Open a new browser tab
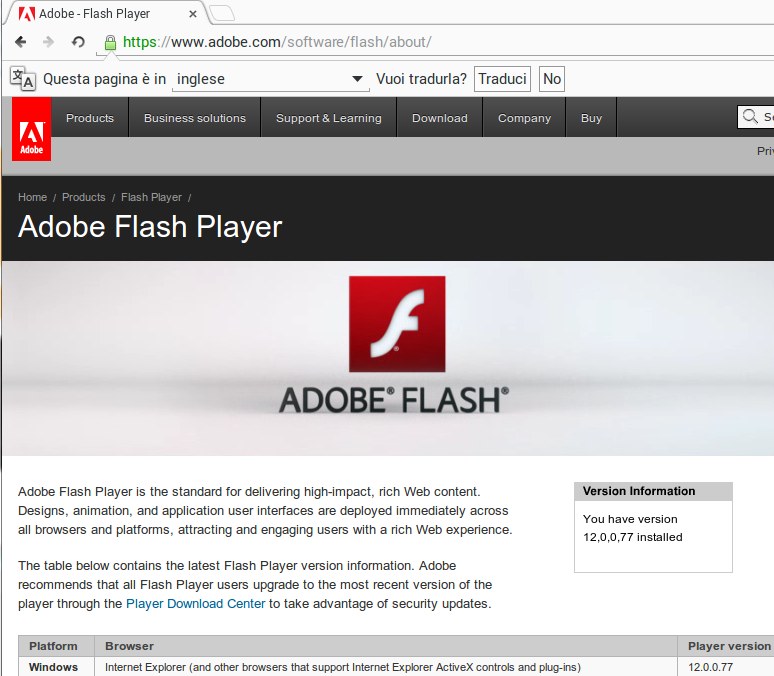 click(x=222, y=13)
